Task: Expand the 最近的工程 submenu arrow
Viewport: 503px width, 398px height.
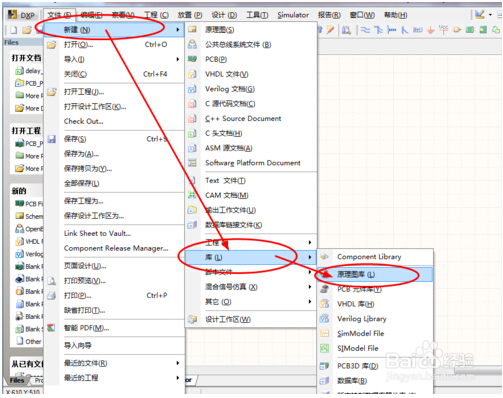Action: 178,378
